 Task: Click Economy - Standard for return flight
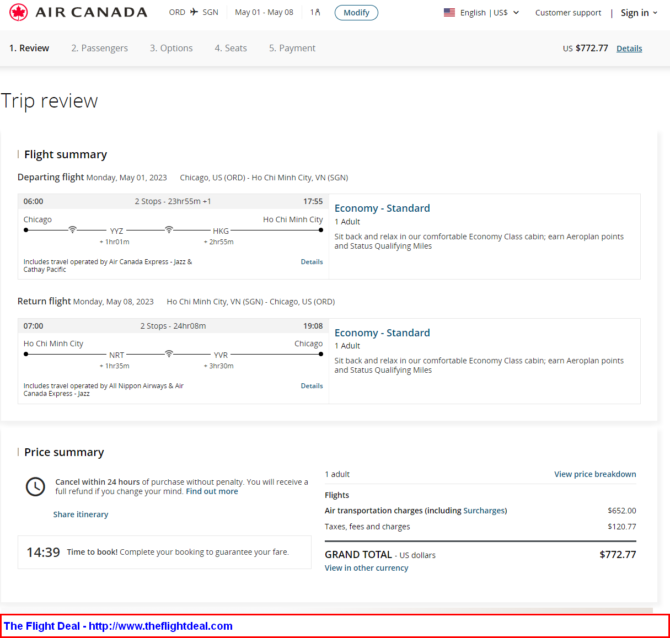382,332
